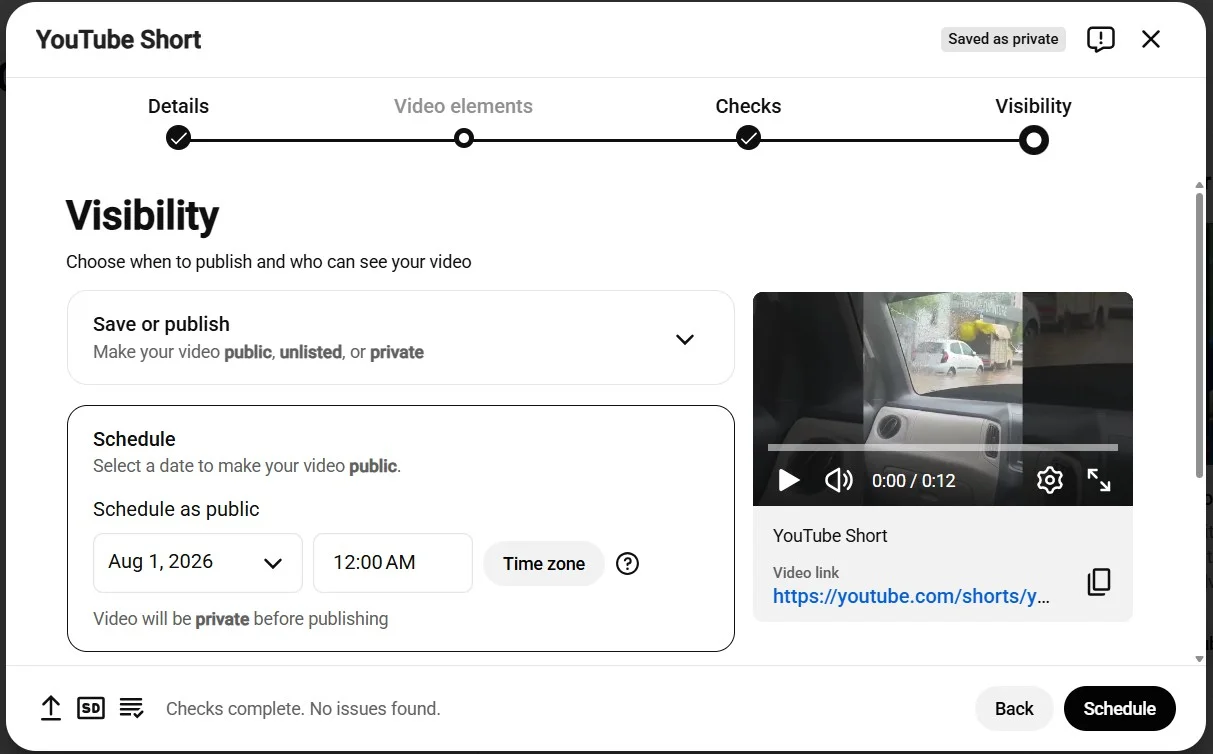Click the video preview thumbnail
Image resolution: width=1213 pixels, height=754 pixels.
click(x=943, y=399)
